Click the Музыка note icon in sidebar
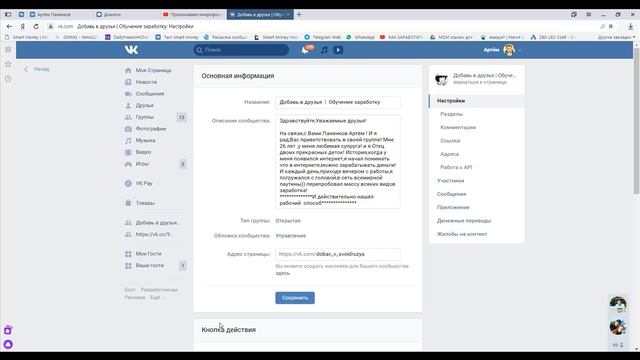Viewport: 640px width, 360px height. (x=128, y=140)
